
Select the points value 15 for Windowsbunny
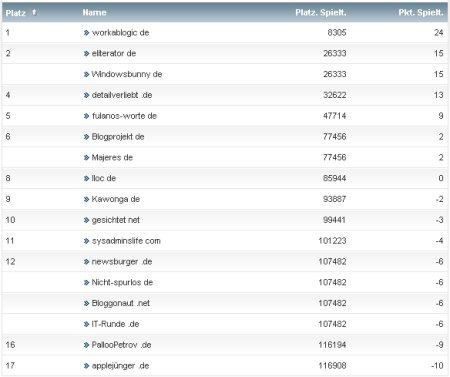tap(439, 74)
